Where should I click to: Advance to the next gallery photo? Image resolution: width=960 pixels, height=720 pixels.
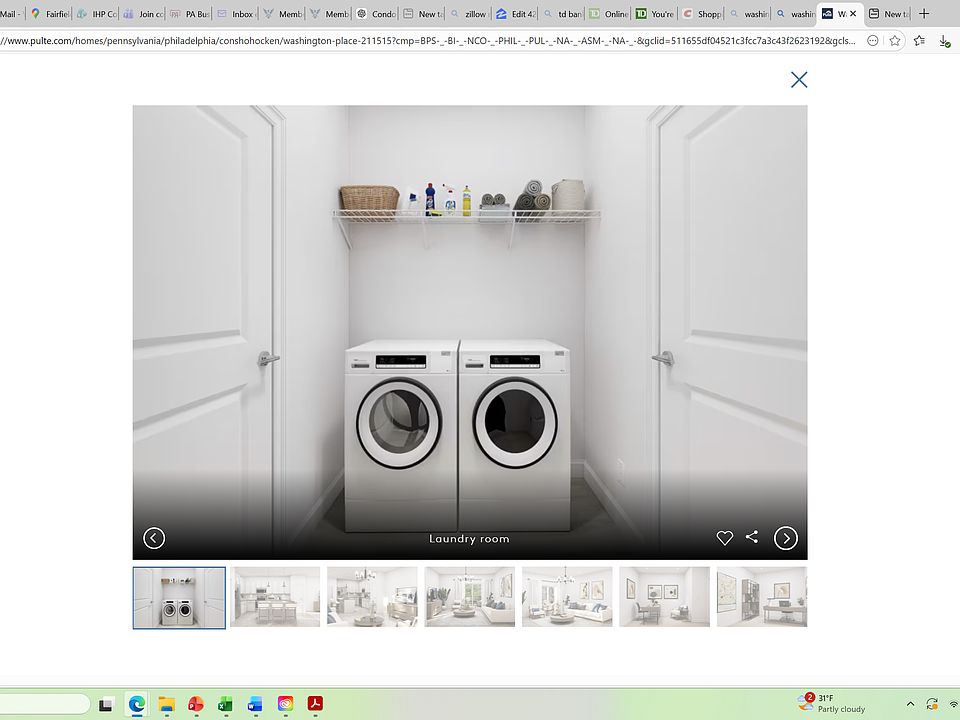[786, 538]
